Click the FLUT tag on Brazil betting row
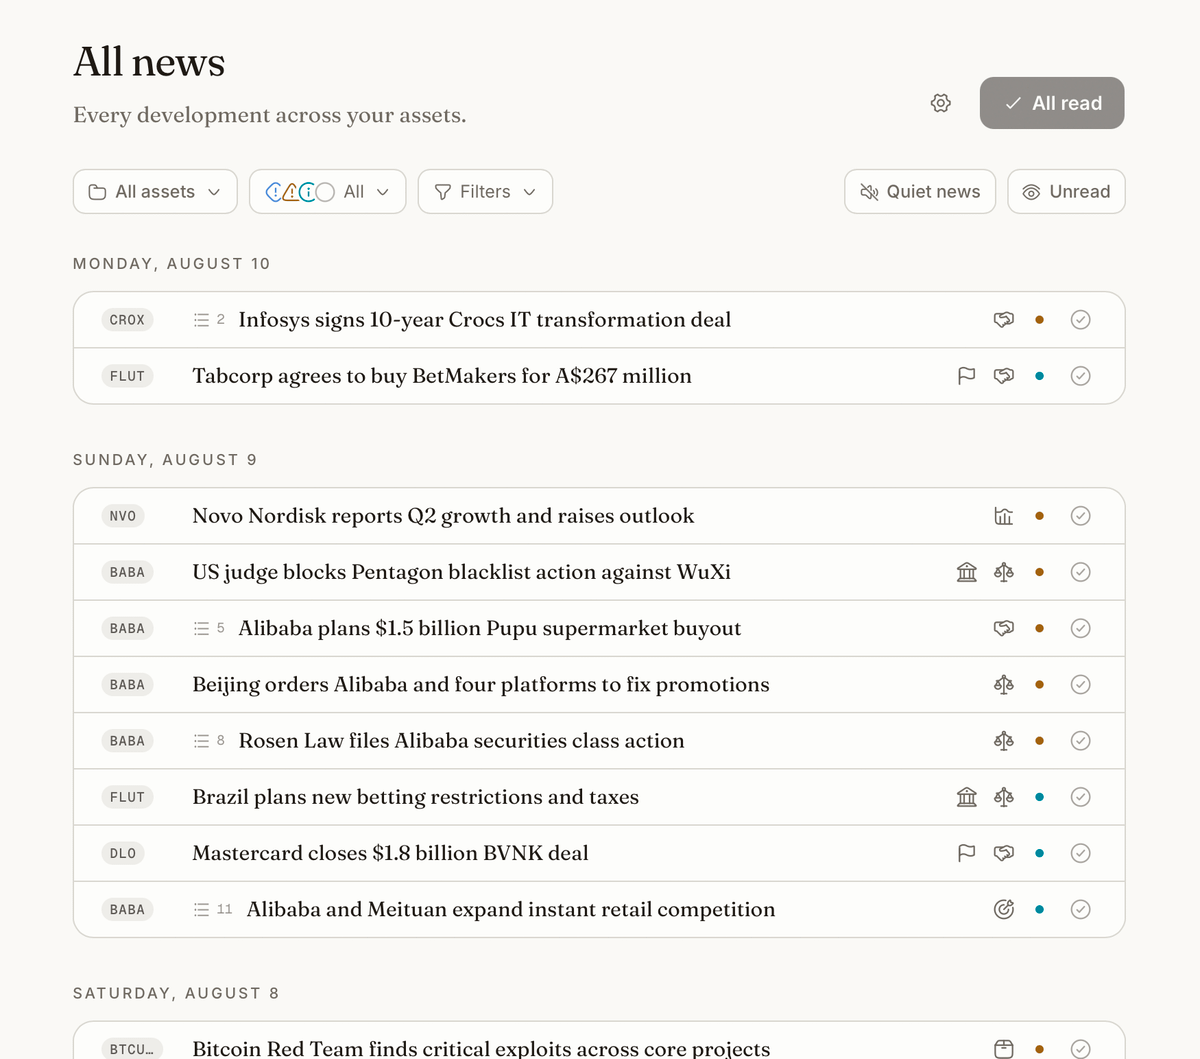 click(x=127, y=797)
